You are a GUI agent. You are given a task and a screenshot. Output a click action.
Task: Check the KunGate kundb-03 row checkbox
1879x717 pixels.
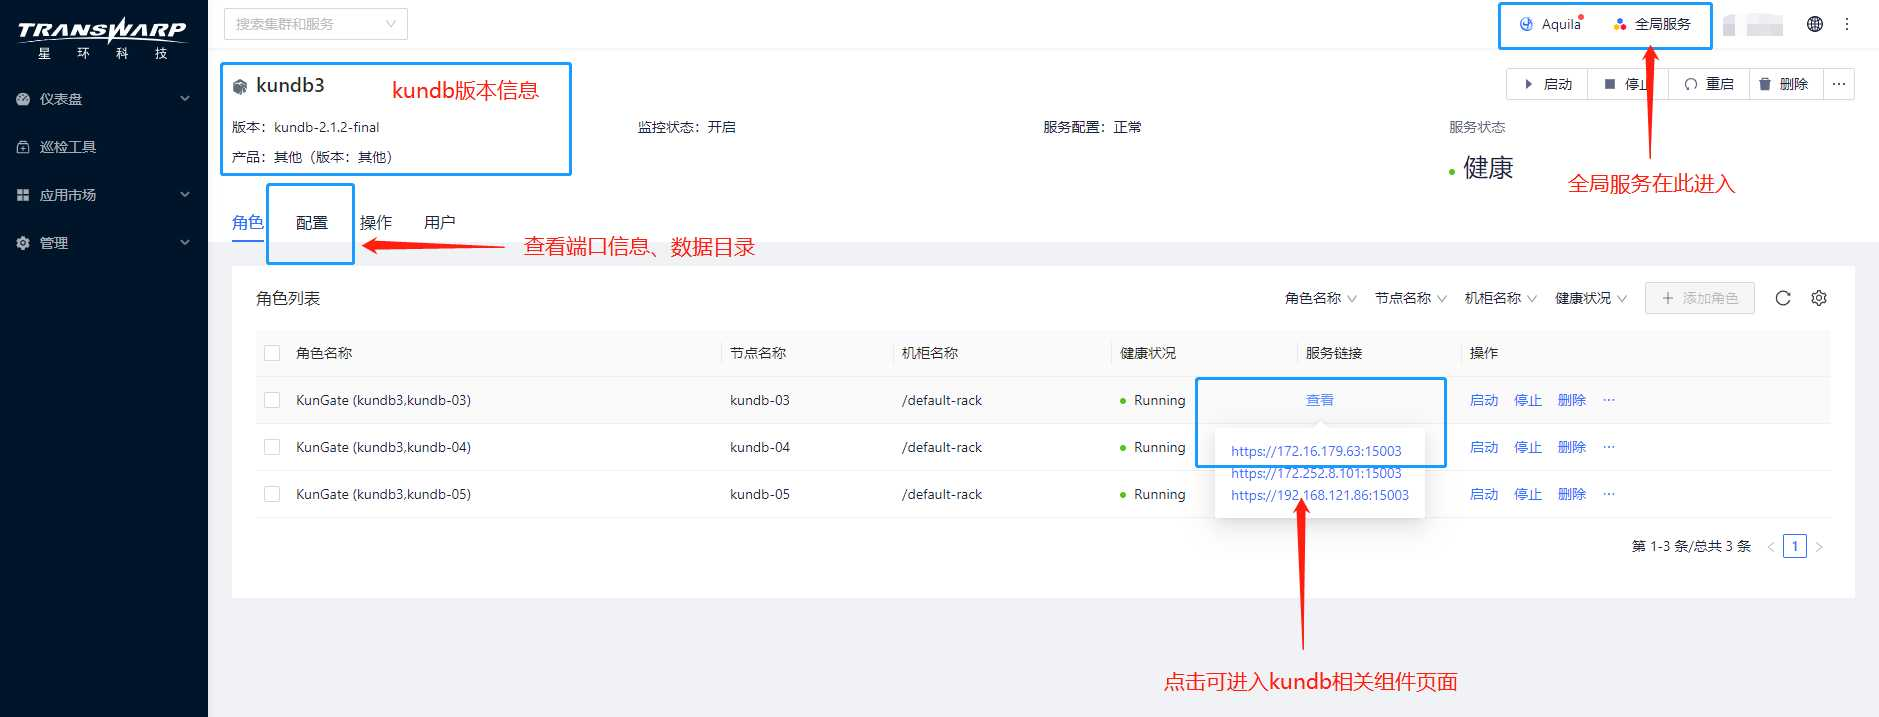(272, 400)
